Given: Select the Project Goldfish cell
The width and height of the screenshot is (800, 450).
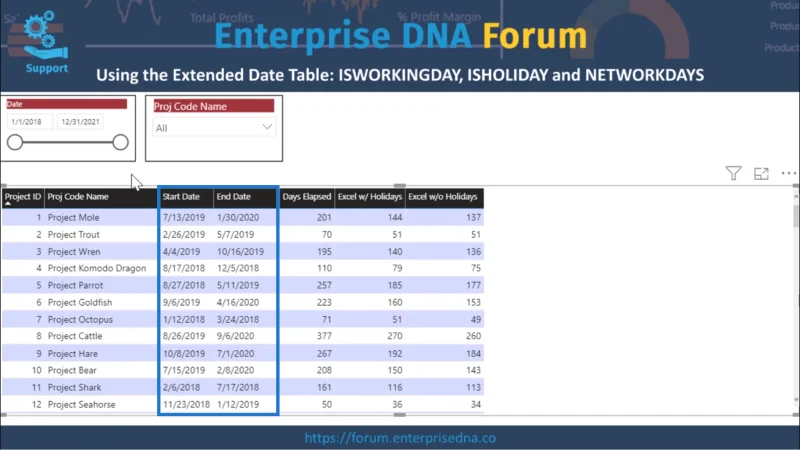Looking at the screenshot, I should click(x=80, y=303).
